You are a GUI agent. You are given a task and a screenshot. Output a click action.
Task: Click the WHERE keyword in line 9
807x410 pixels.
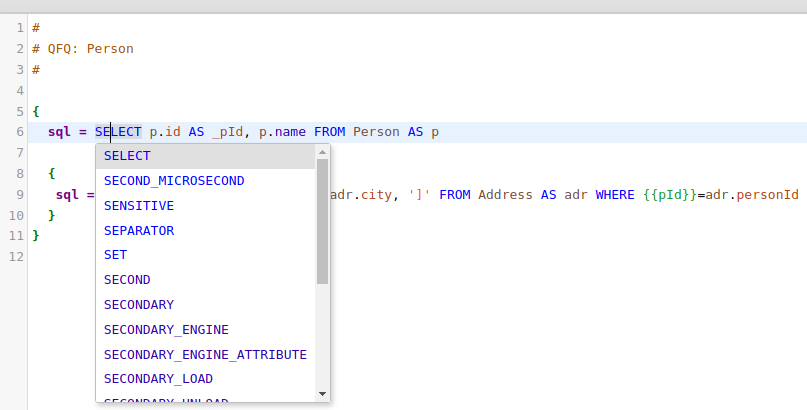(615, 195)
